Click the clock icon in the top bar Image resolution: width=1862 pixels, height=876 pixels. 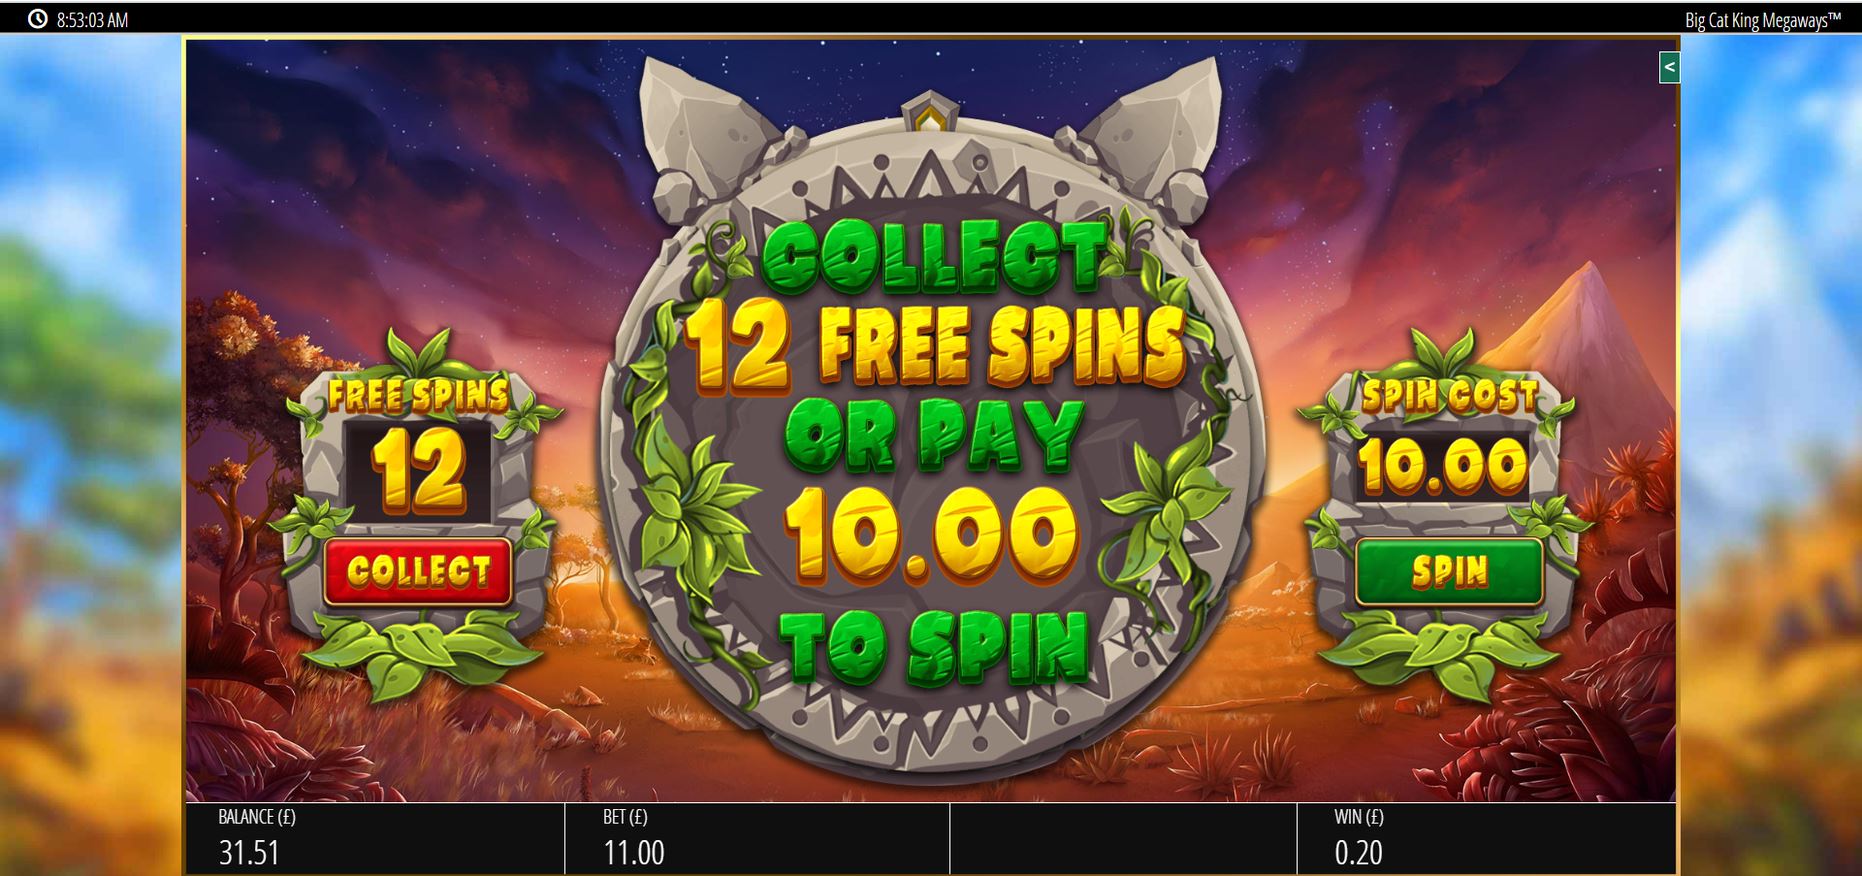click(x=37, y=19)
